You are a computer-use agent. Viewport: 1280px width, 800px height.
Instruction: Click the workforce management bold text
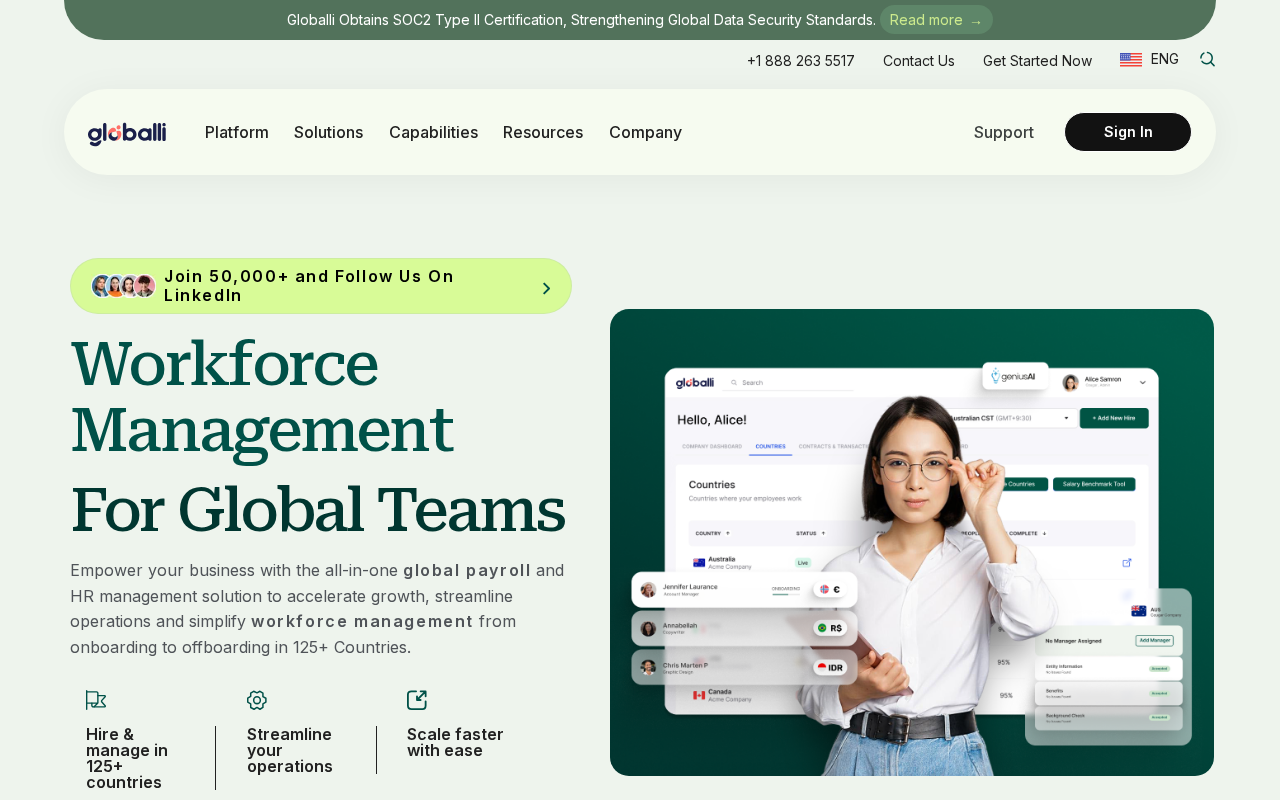pyautogui.click(x=362, y=621)
